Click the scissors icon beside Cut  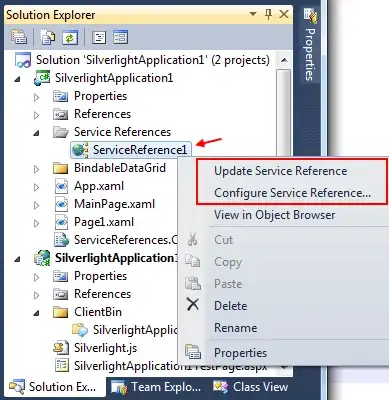pyautogui.click(x=193, y=240)
